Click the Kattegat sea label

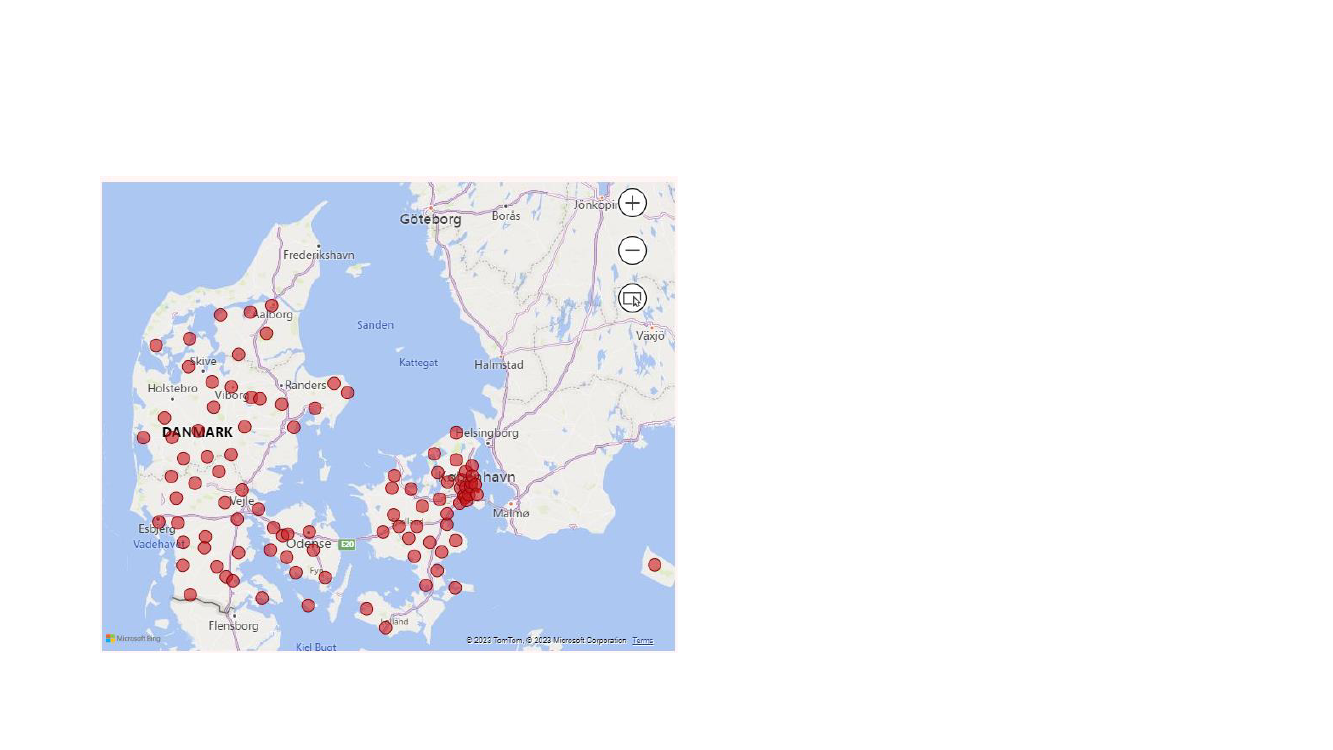click(418, 362)
